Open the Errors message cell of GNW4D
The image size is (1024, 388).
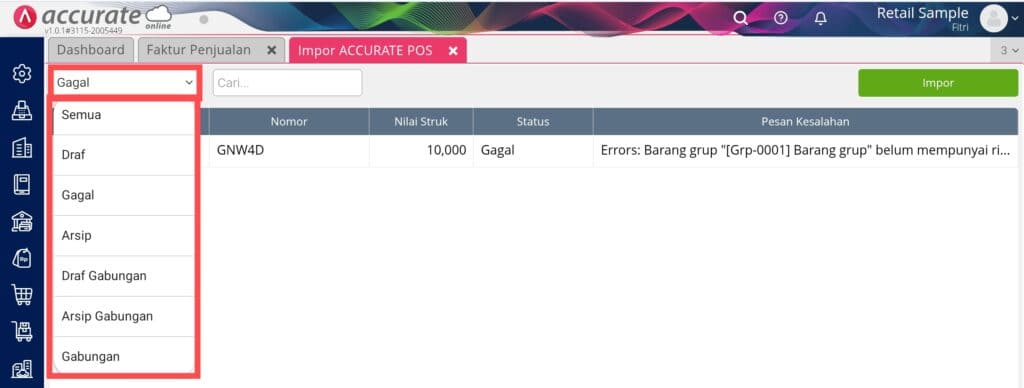pos(805,151)
